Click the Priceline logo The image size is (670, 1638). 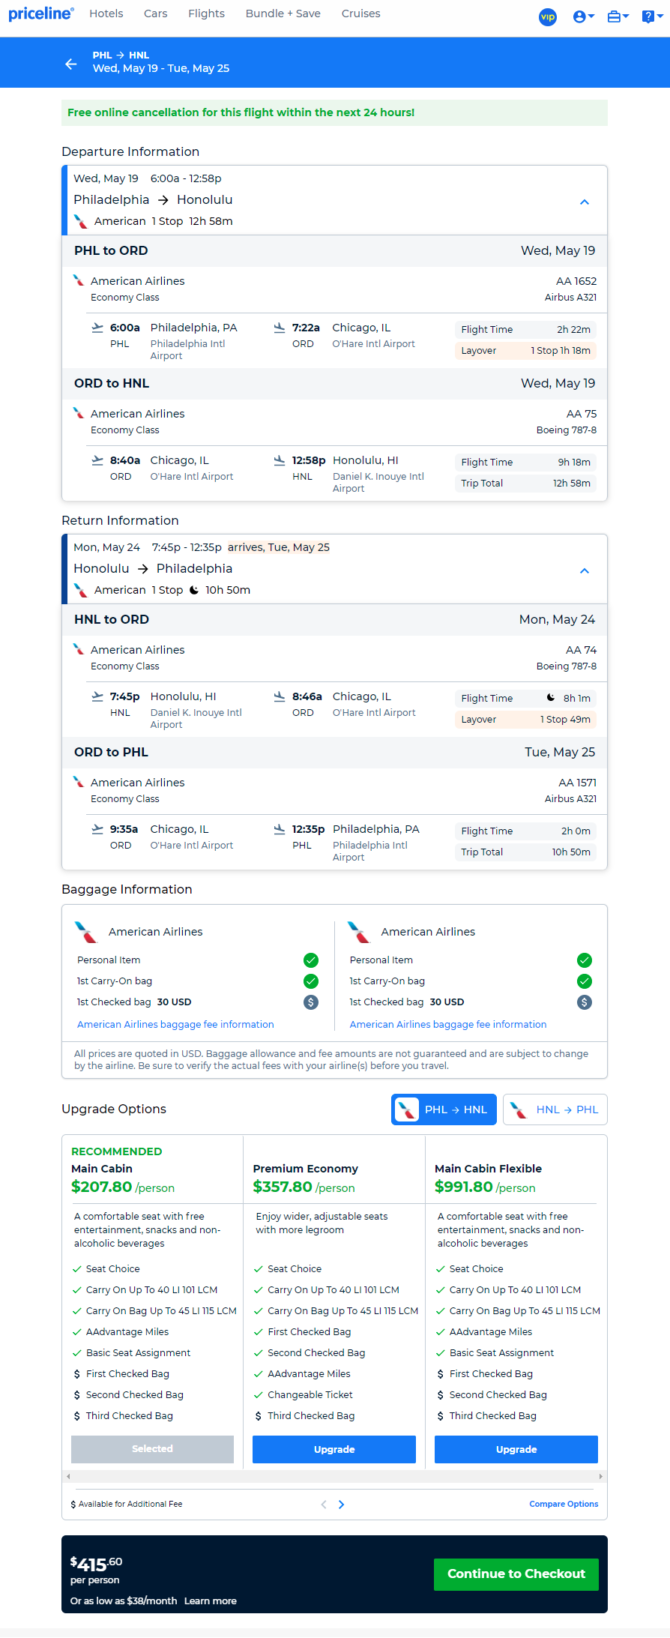tap(41, 14)
